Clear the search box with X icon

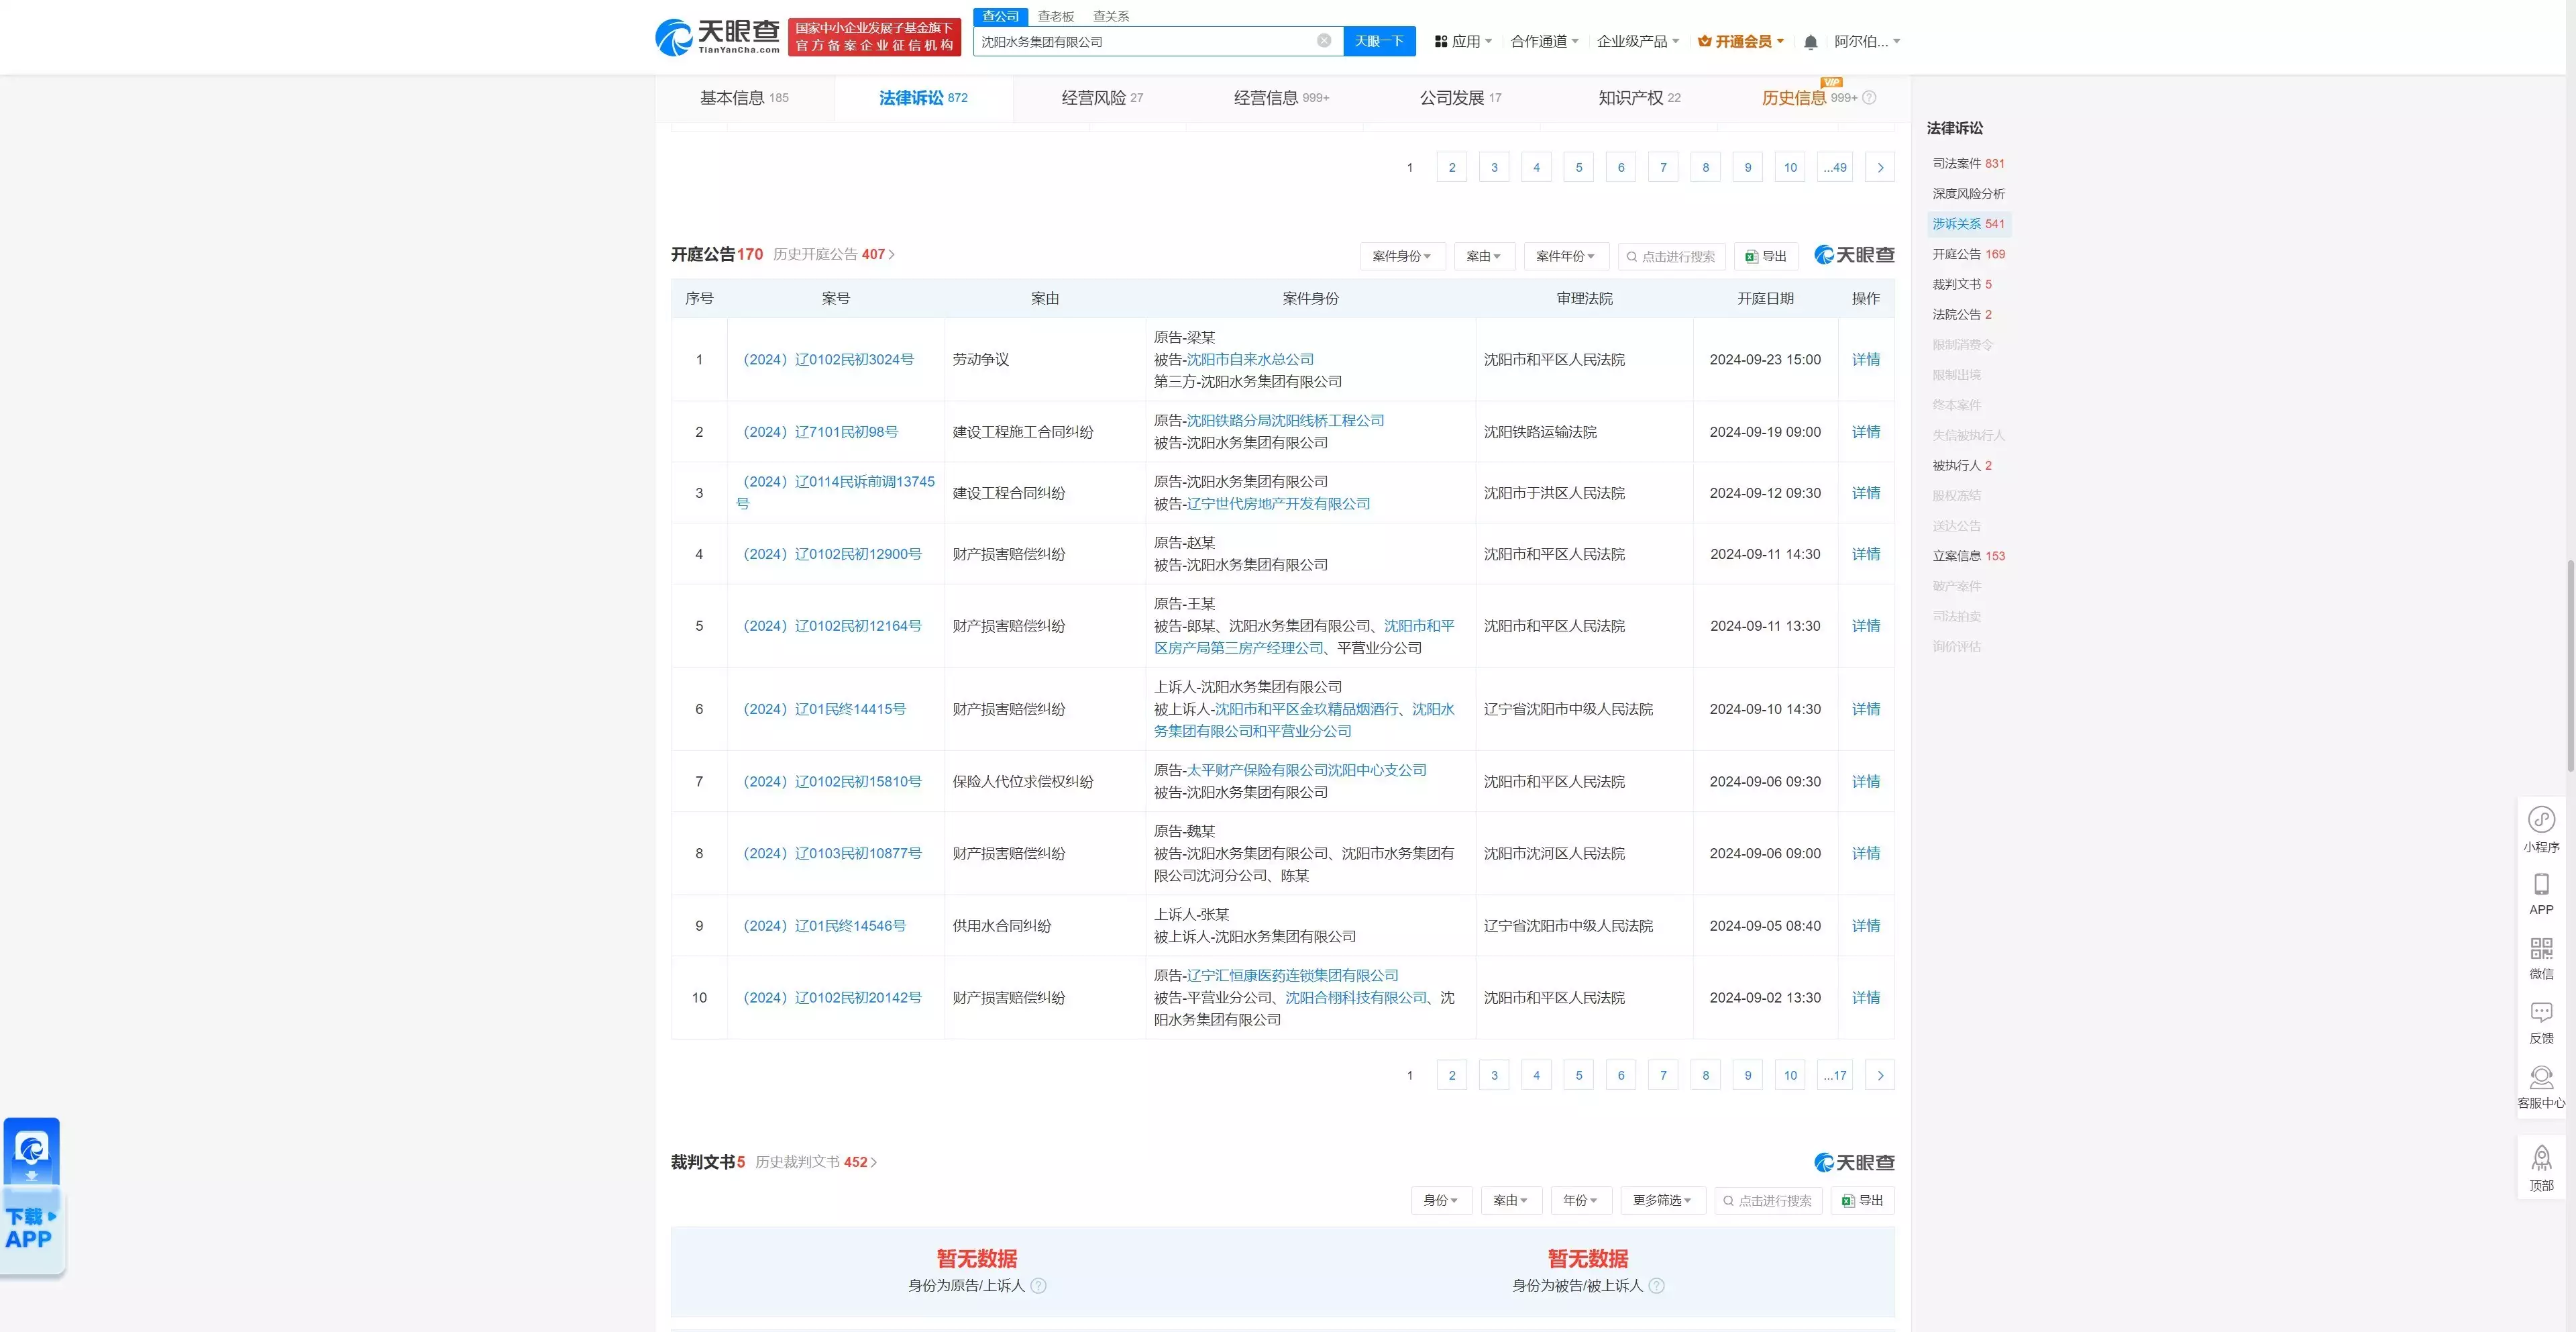point(1323,41)
